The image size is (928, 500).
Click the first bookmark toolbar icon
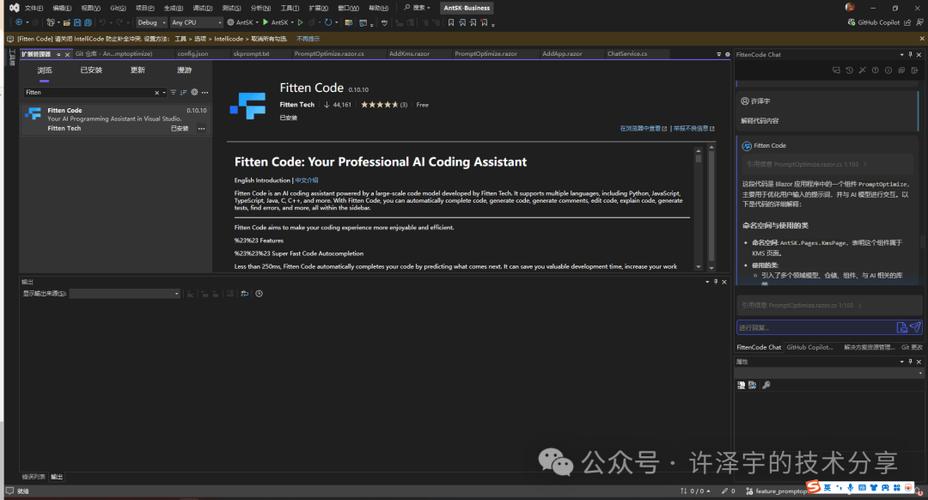[x=451, y=22]
